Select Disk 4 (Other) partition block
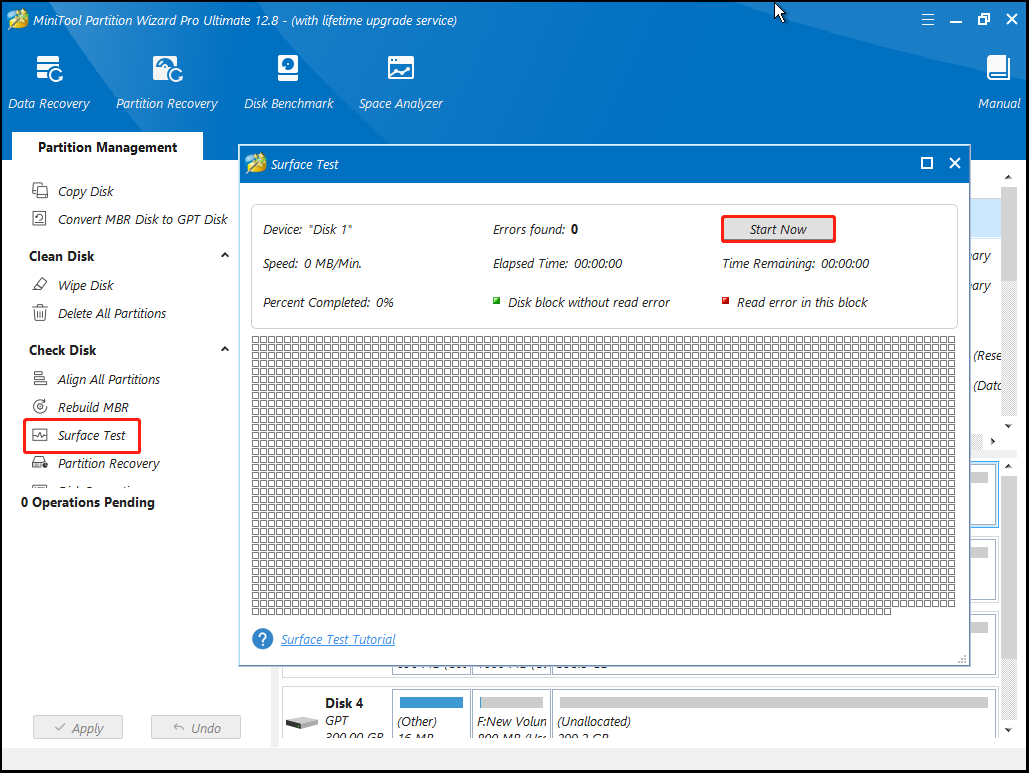Image resolution: width=1029 pixels, height=773 pixels. coord(431,713)
